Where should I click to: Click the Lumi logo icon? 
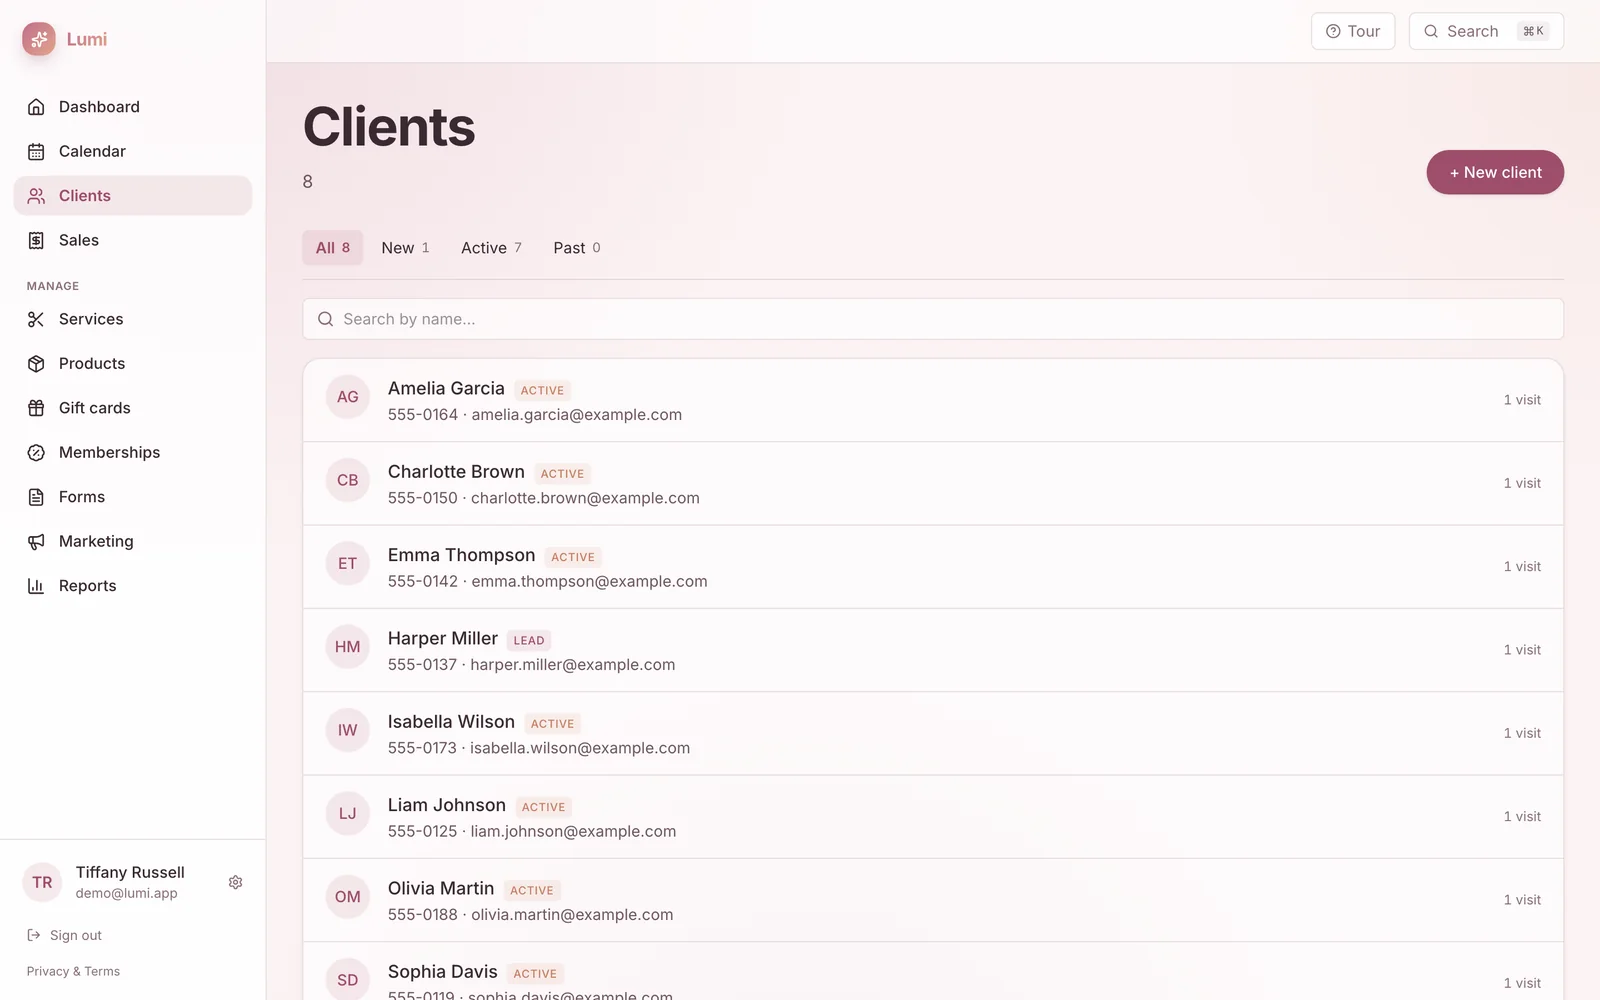[x=39, y=39]
